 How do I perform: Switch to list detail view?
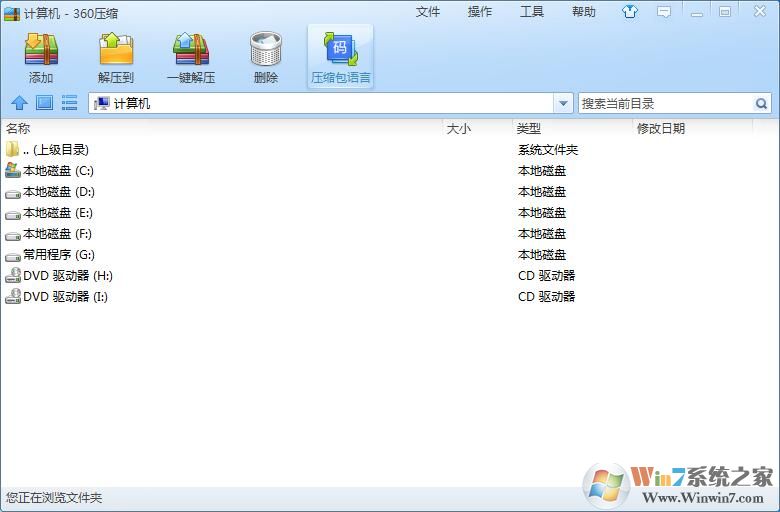point(69,103)
